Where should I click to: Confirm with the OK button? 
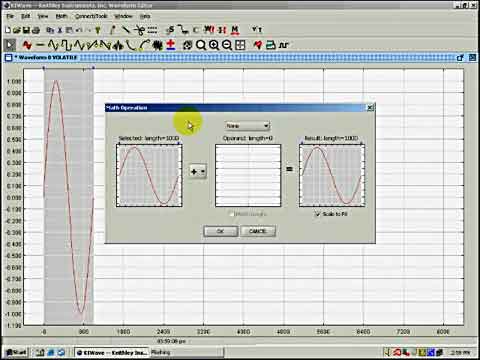pyautogui.click(x=221, y=231)
